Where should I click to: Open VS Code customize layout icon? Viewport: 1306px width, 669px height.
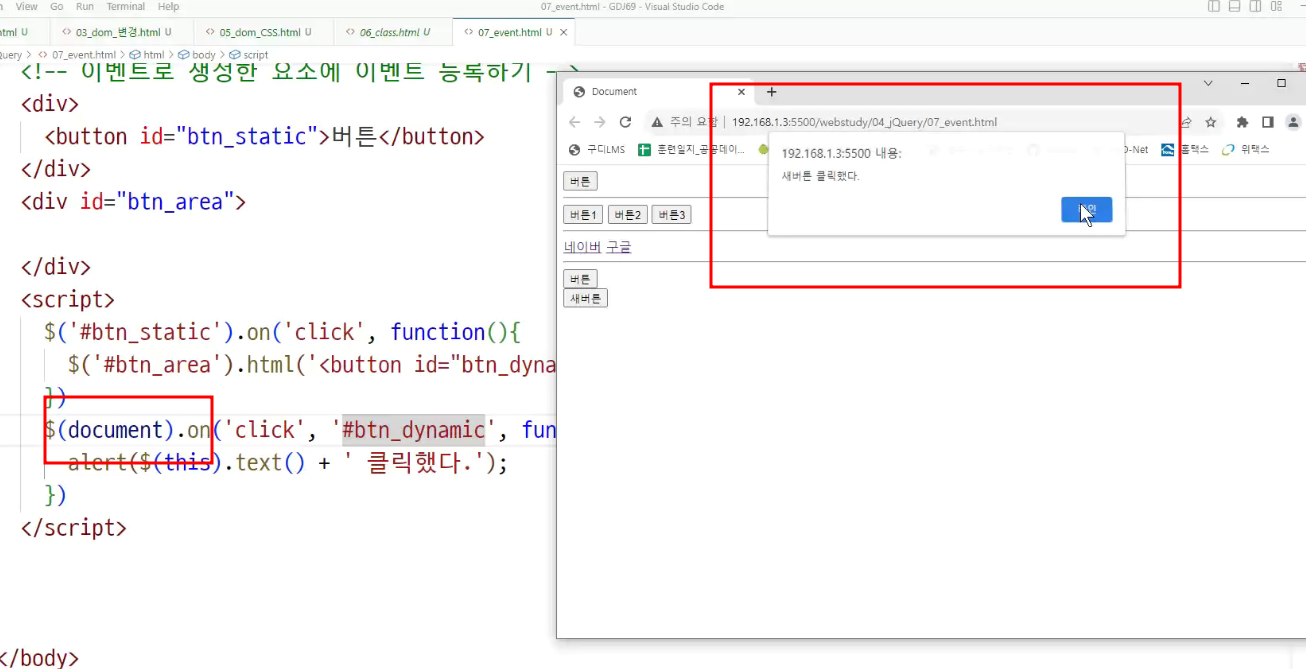pos(1276,6)
